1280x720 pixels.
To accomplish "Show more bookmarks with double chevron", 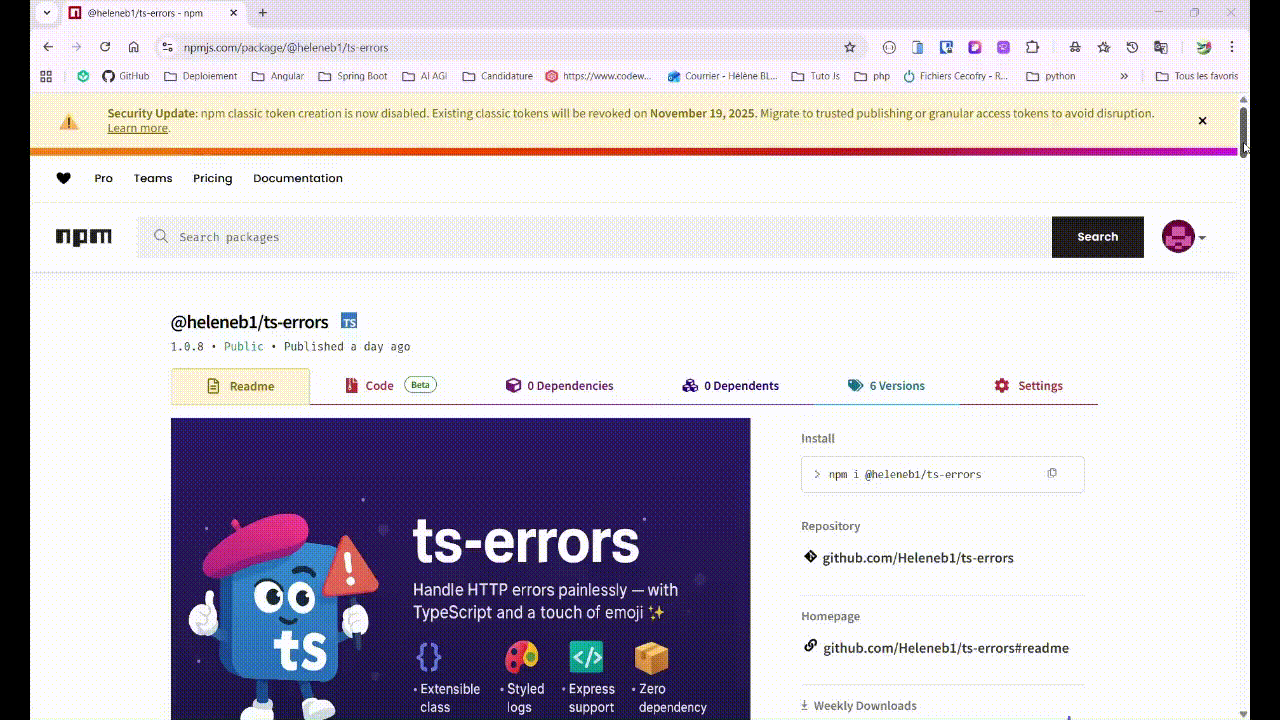I will tap(1124, 76).
